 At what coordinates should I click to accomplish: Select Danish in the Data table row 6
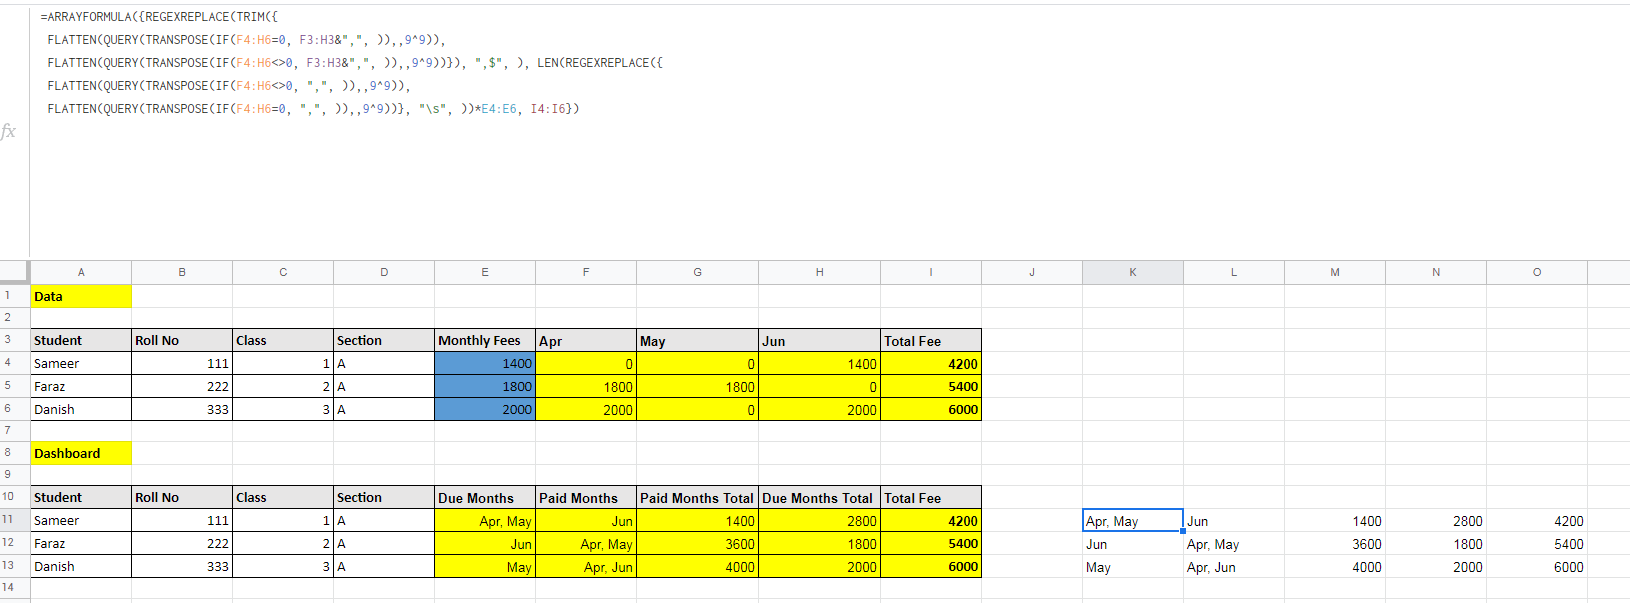pos(81,410)
